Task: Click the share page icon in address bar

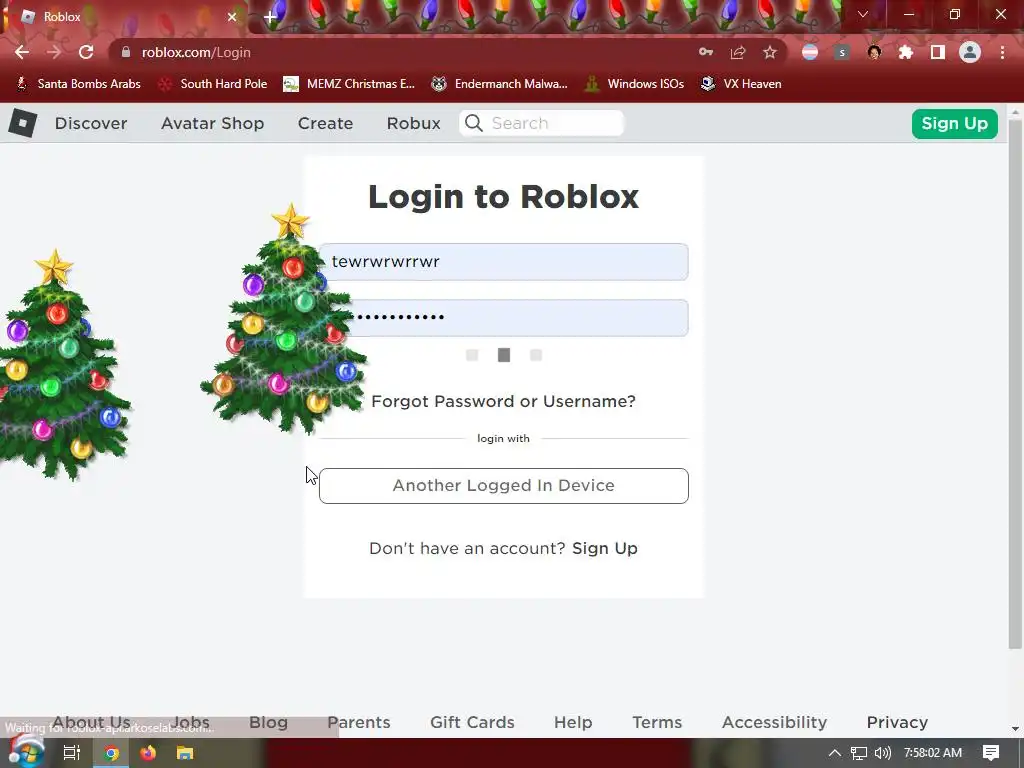Action: coord(738,52)
